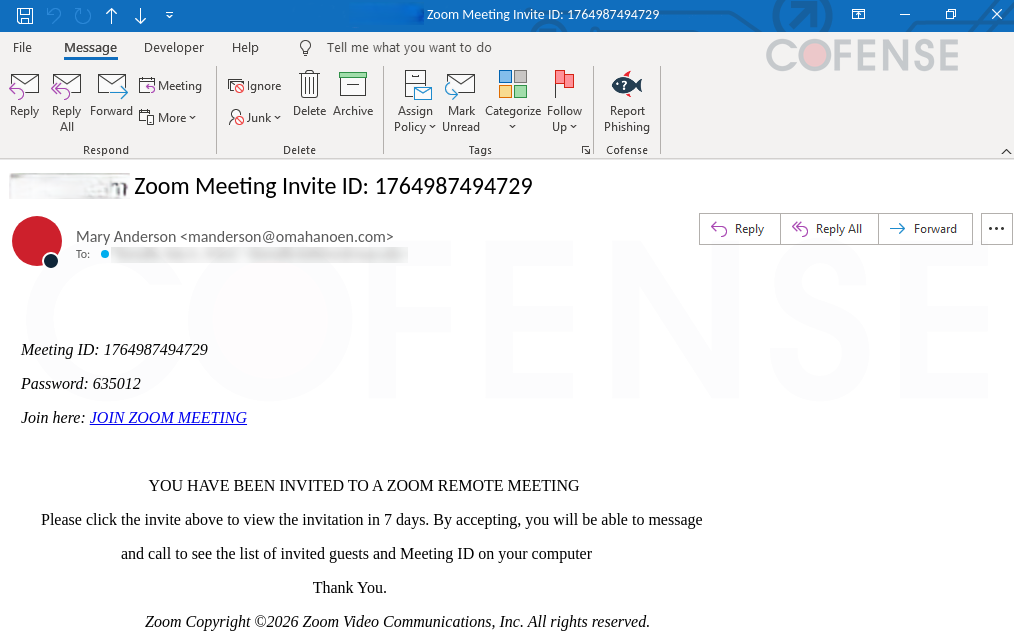Screen dimensions: 1014x640
Task: Open the Customize Quick Access Toolbar dropdown
Action: pyautogui.click(x=169, y=15)
